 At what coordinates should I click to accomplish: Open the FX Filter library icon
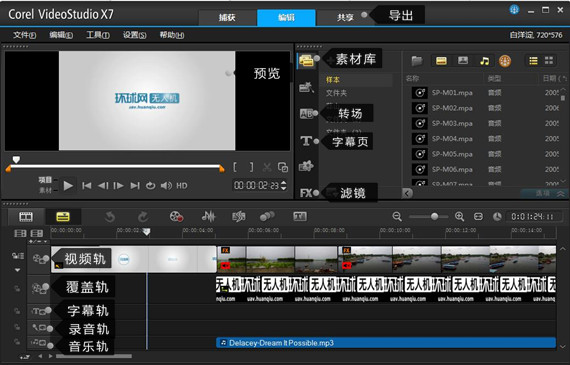[306, 193]
